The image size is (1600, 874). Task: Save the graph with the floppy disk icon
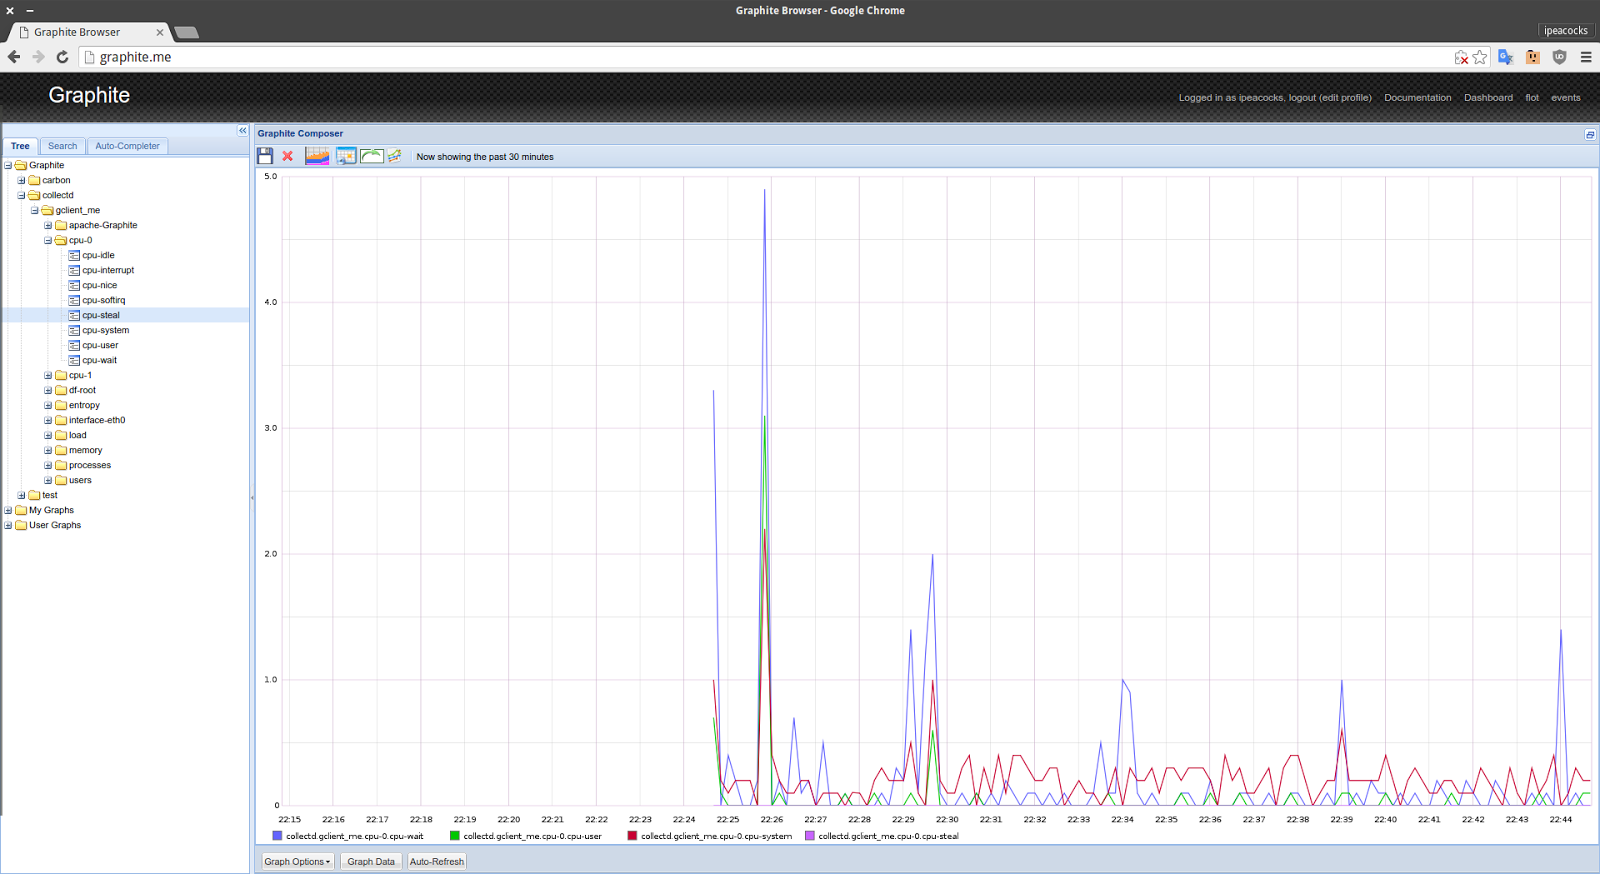[265, 156]
